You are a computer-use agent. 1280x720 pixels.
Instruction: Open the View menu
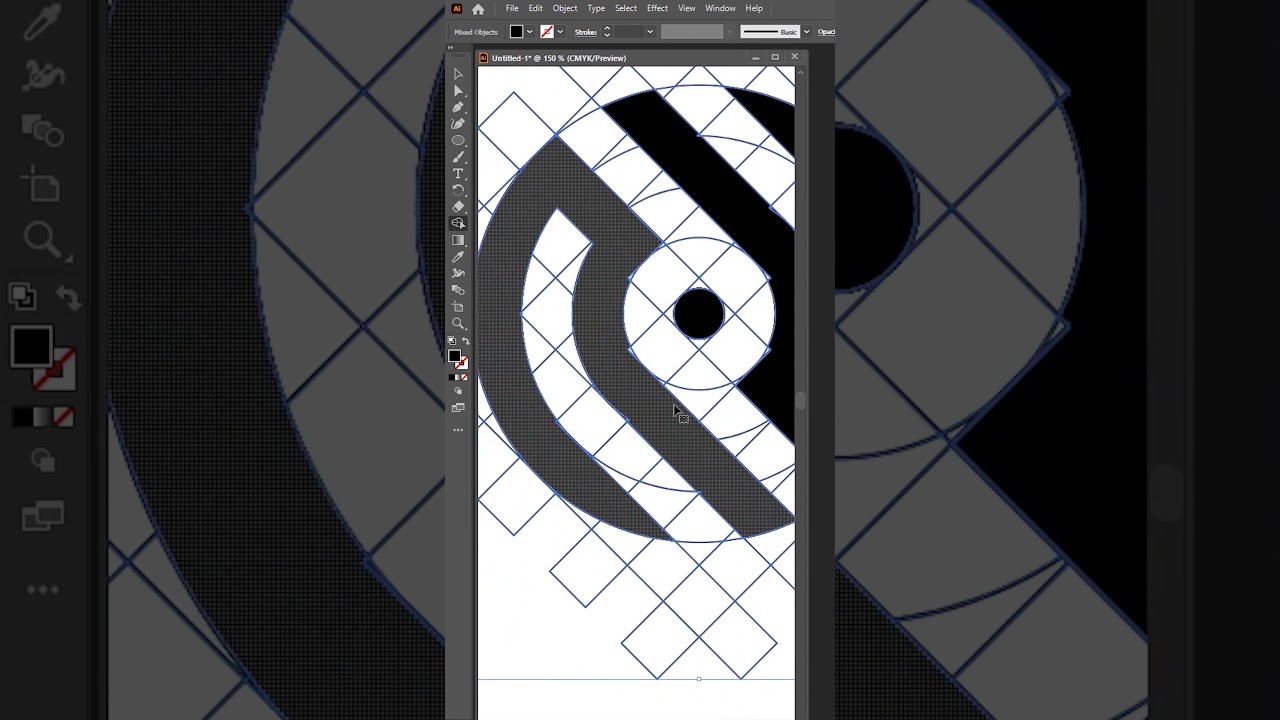(x=687, y=9)
